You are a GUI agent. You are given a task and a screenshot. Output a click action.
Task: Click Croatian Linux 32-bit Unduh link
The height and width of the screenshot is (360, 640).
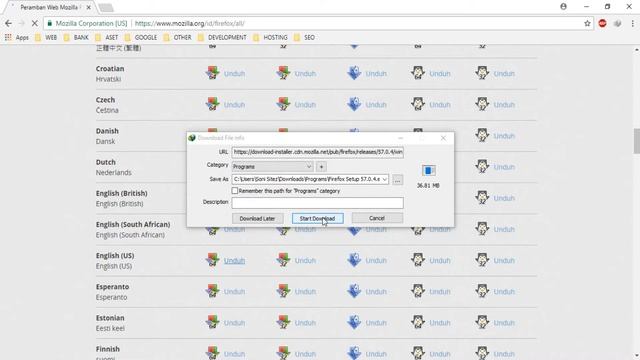pos(504,73)
